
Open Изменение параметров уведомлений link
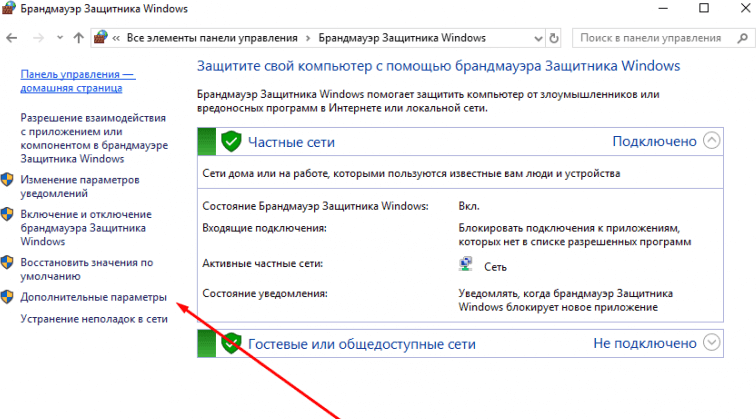(x=80, y=187)
